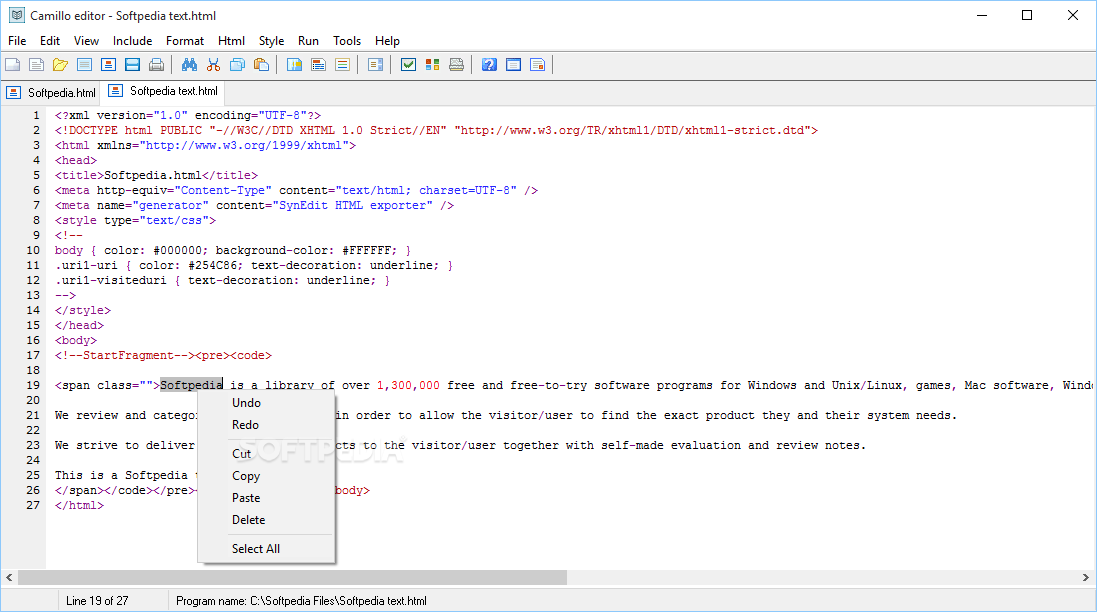Click the horizontal scrollbar thumb
Screen dimensions: 1097x612
tap(292, 578)
